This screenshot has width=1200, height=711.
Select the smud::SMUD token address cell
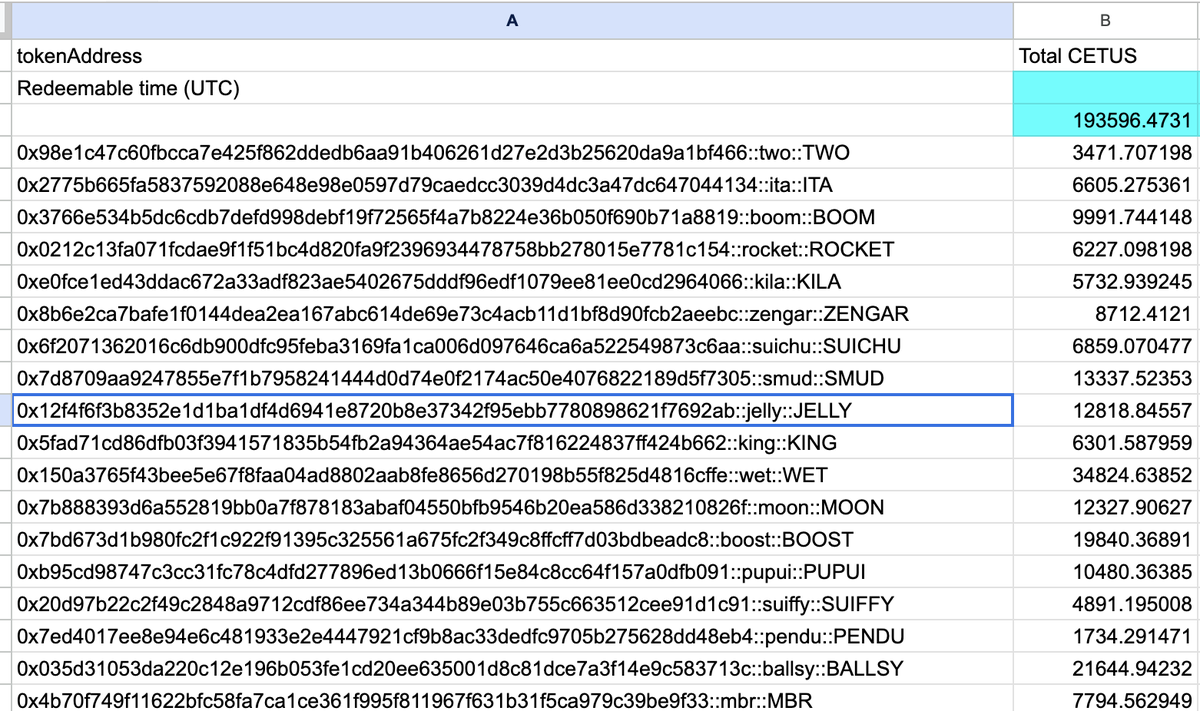(x=512, y=378)
